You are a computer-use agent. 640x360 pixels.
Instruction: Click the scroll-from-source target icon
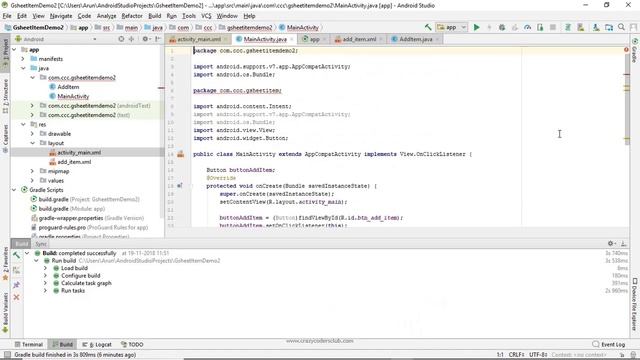coord(121,39)
